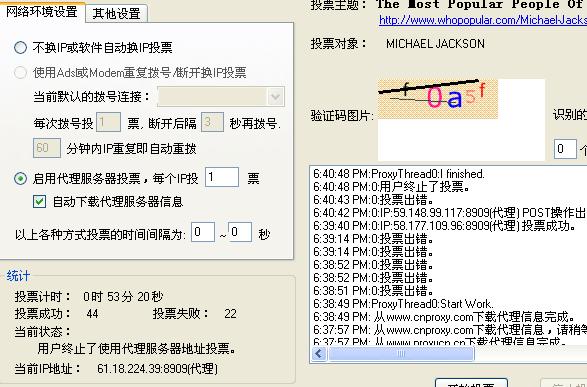
Task: Click the 60 分钟内IP重复 input field
Action: [x=47, y=148]
